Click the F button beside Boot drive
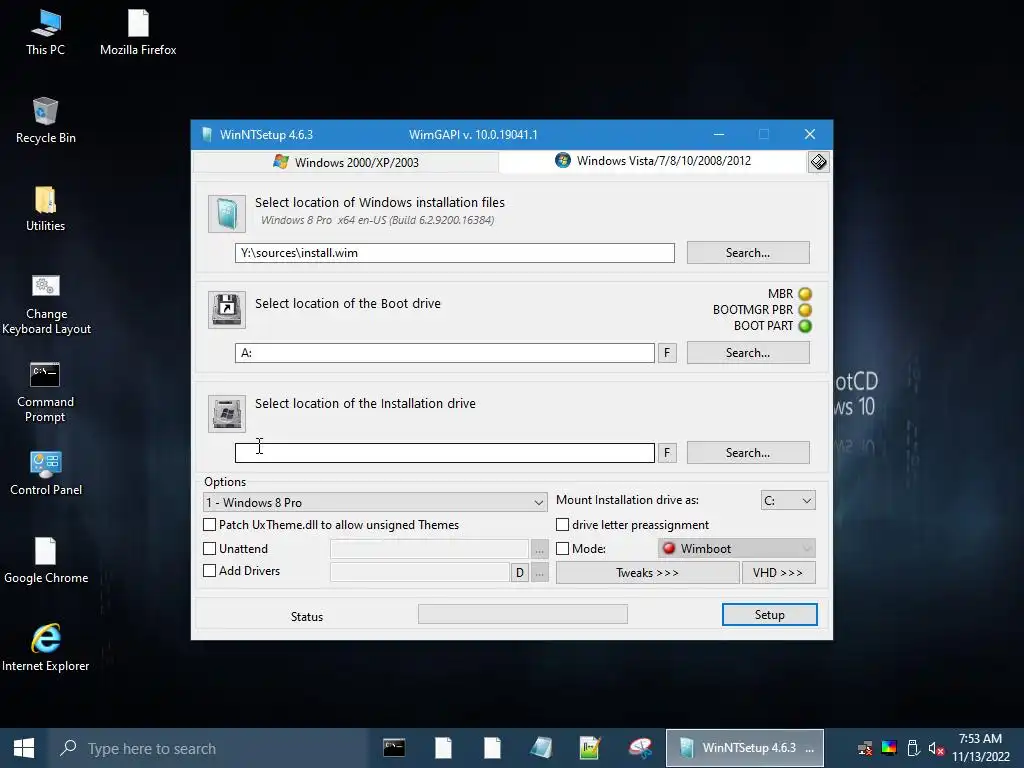The image size is (1024, 768). (x=667, y=353)
